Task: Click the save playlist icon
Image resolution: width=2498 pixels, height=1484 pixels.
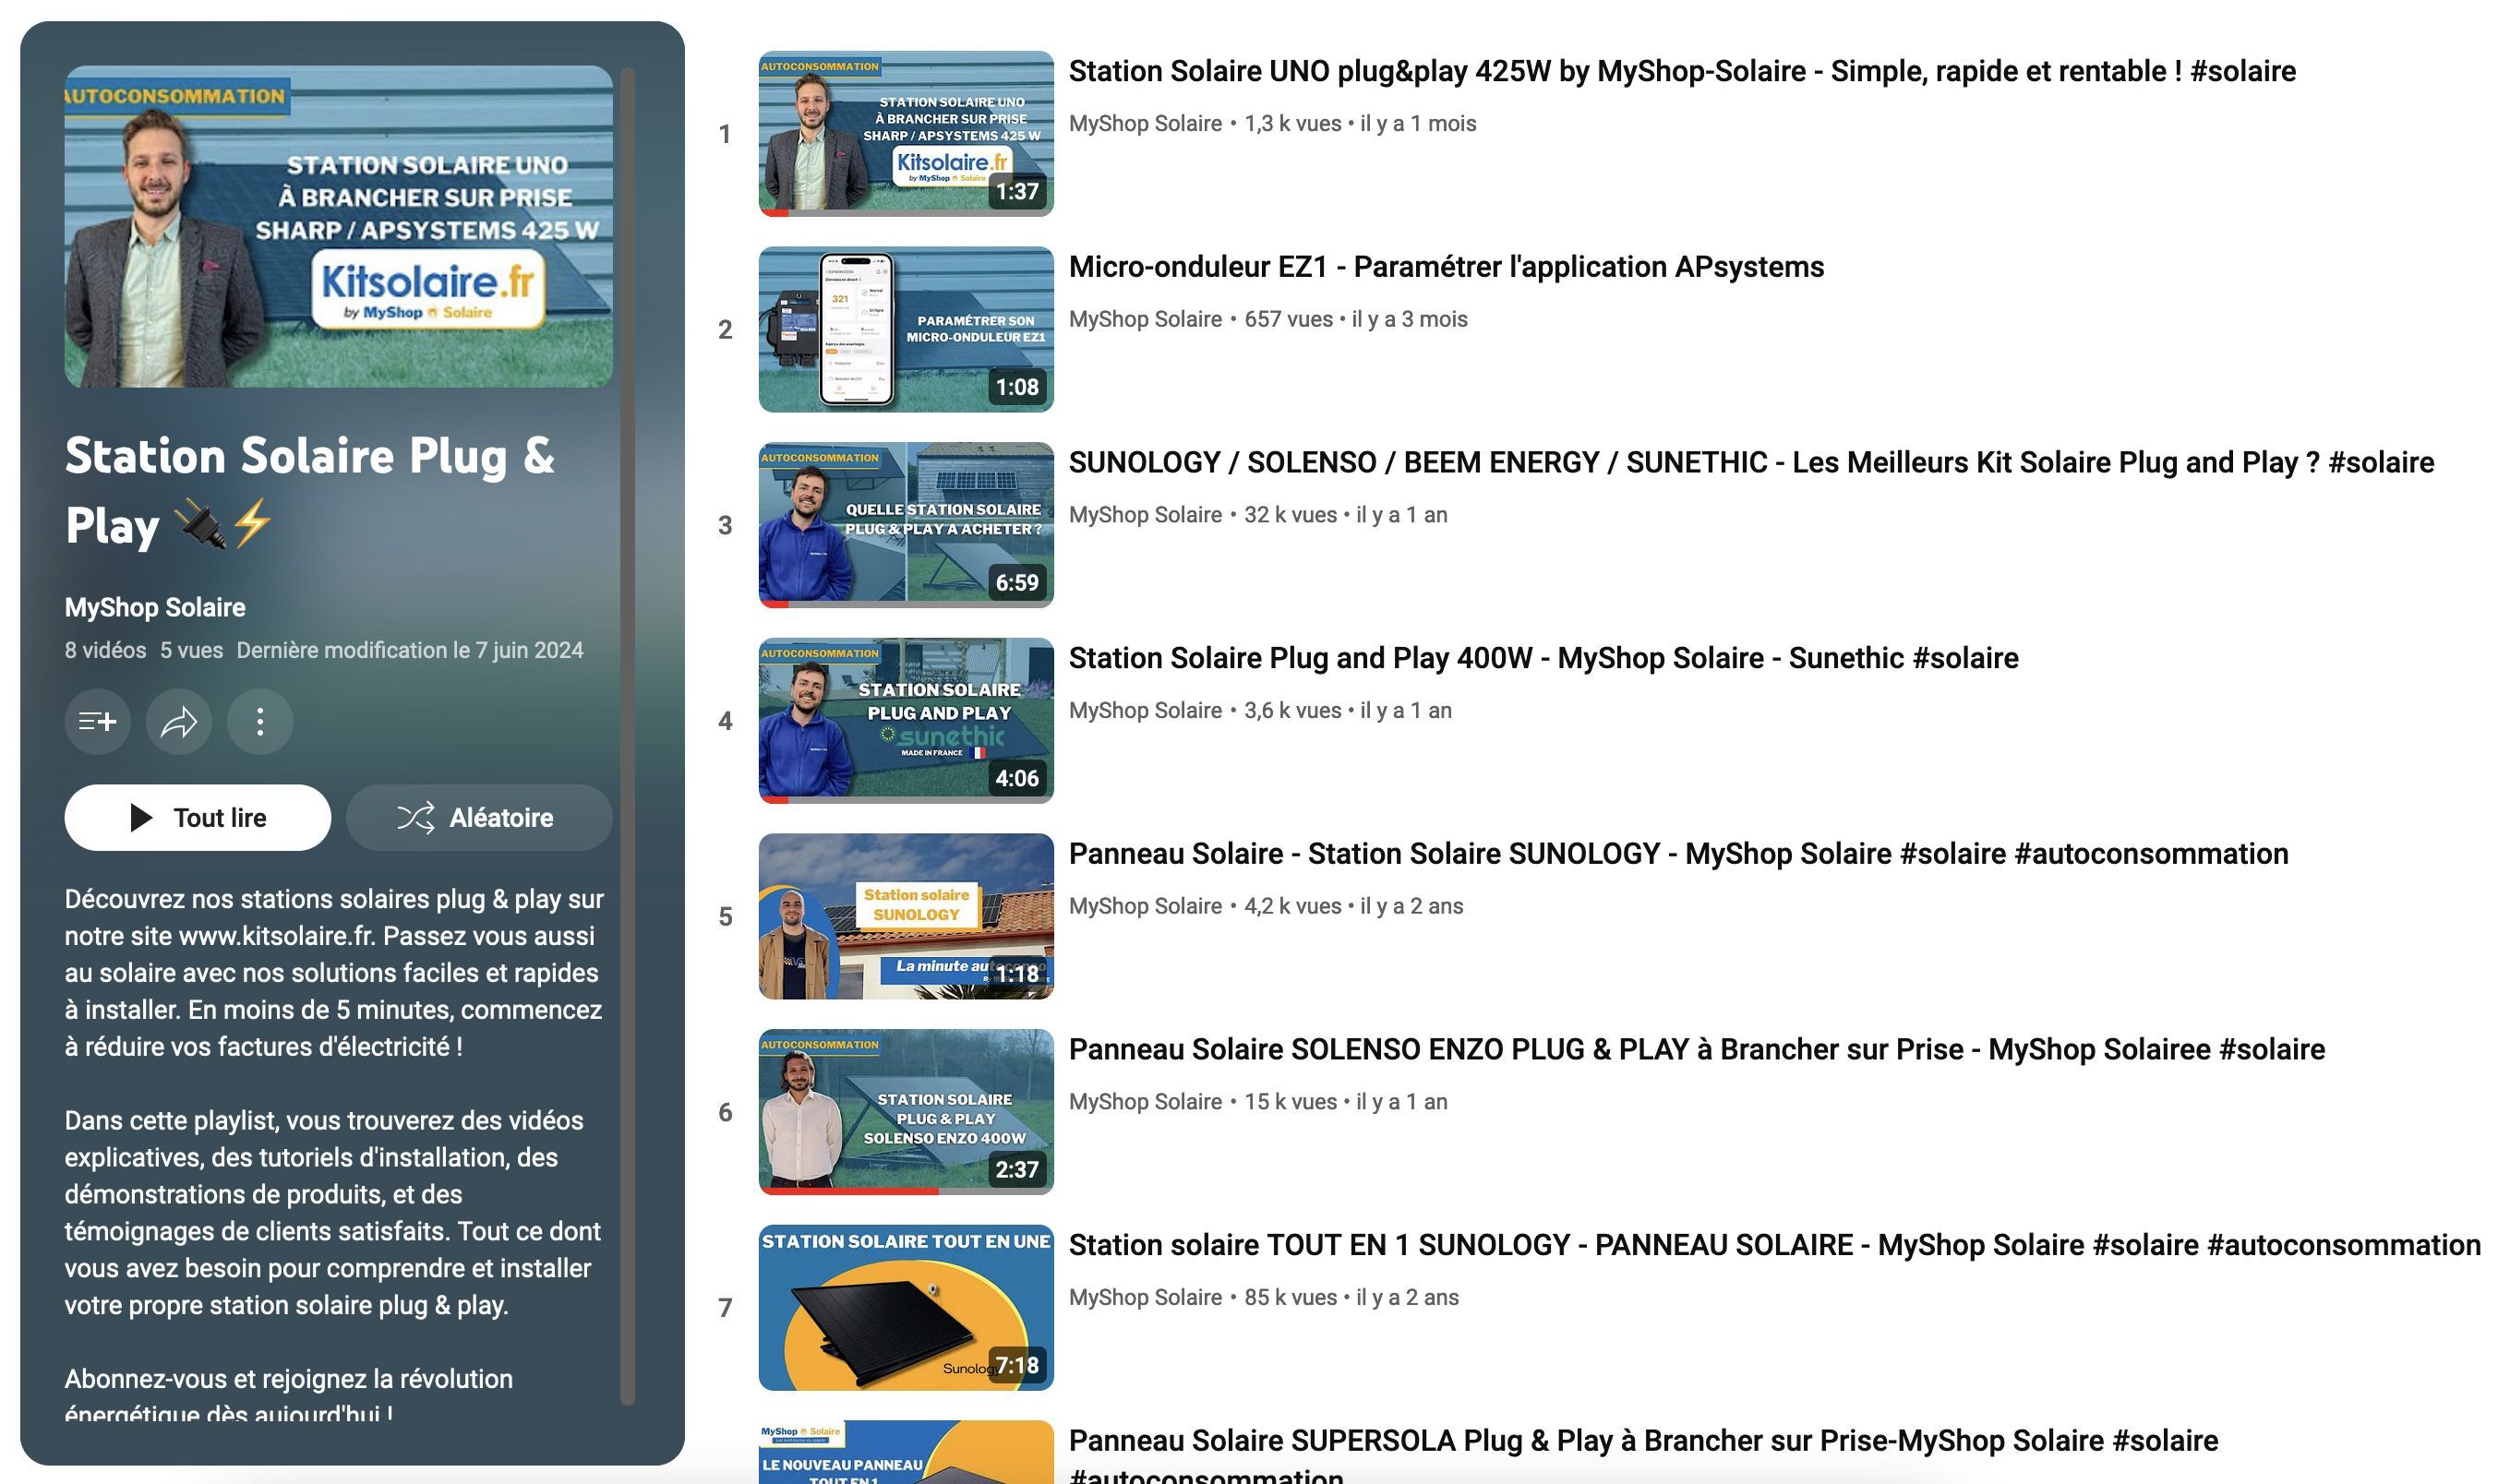Action: (x=97, y=721)
